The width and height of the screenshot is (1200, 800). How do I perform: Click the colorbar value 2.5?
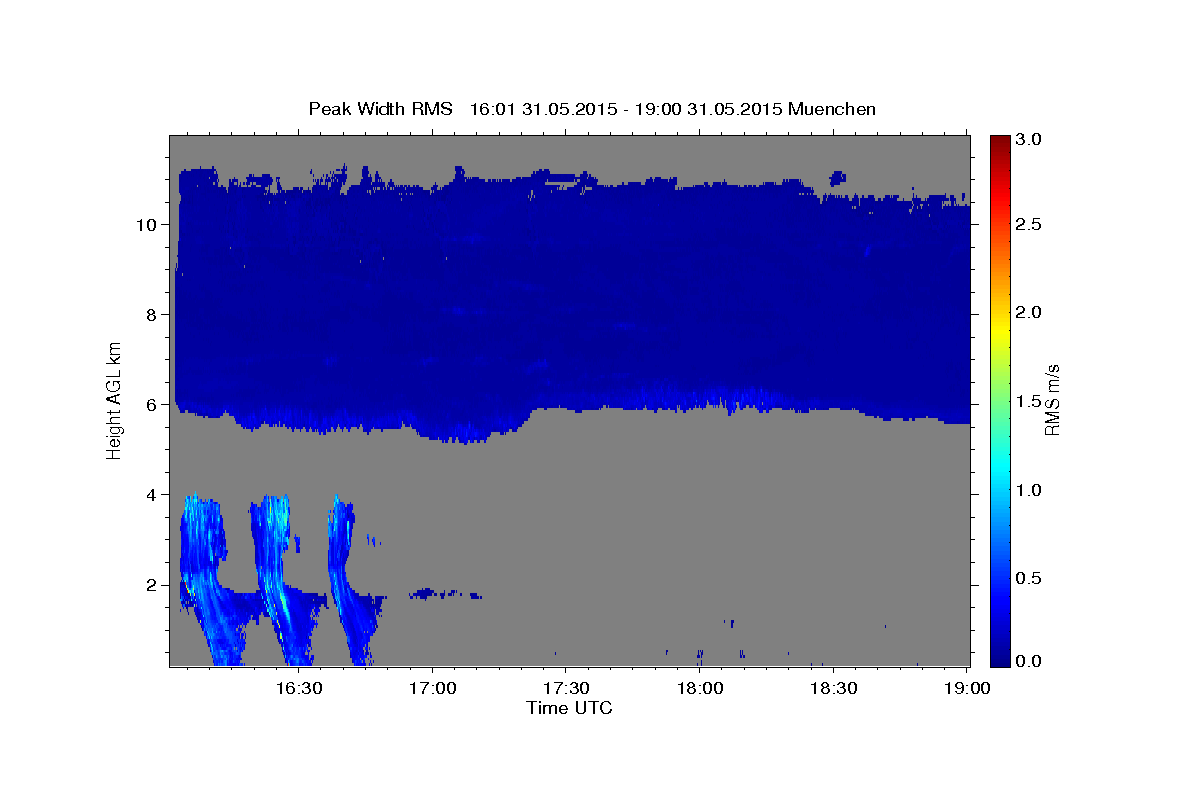(1029, 225)
